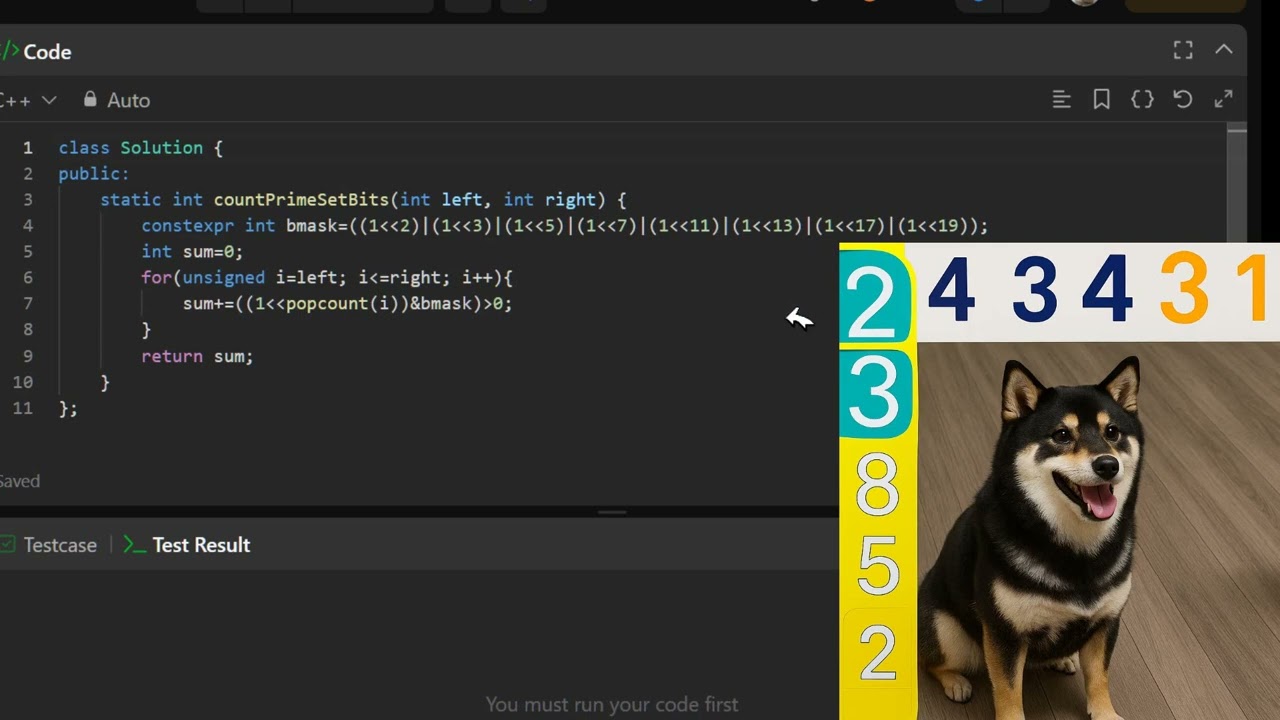Click the bookmark icon in editor toolbar
1280x720 pixels.
click(x=1102, y=99)
